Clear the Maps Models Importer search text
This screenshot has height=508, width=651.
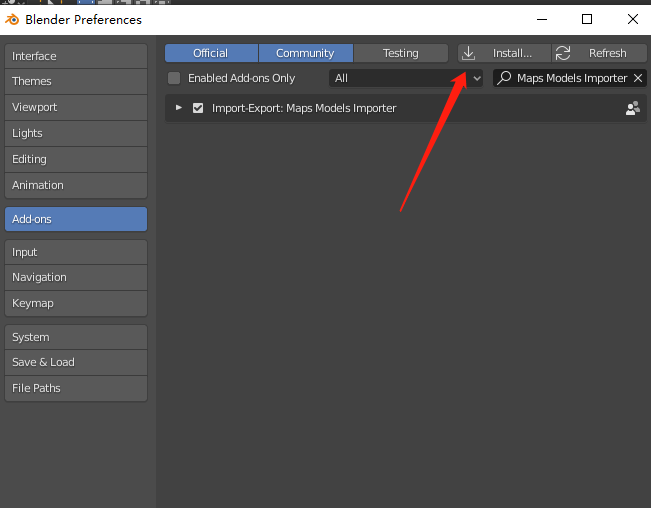tap(638, 78)
